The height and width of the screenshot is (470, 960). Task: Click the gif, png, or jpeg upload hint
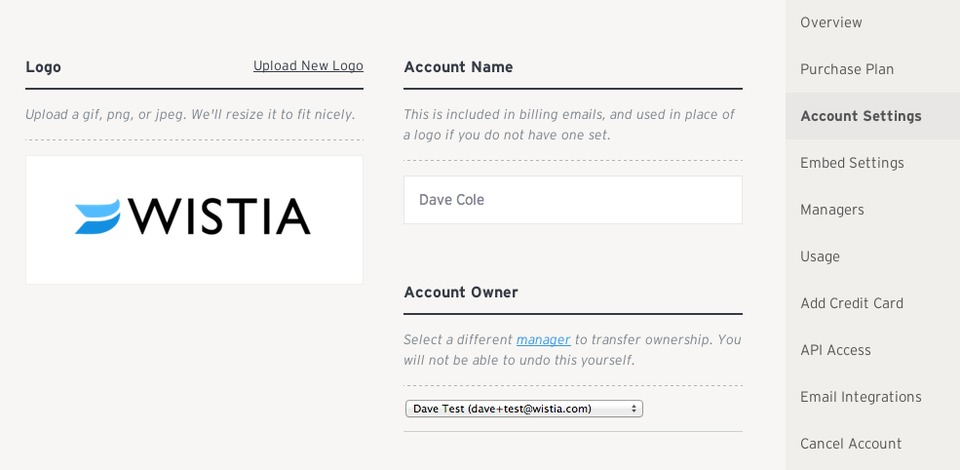pos(190,114)
